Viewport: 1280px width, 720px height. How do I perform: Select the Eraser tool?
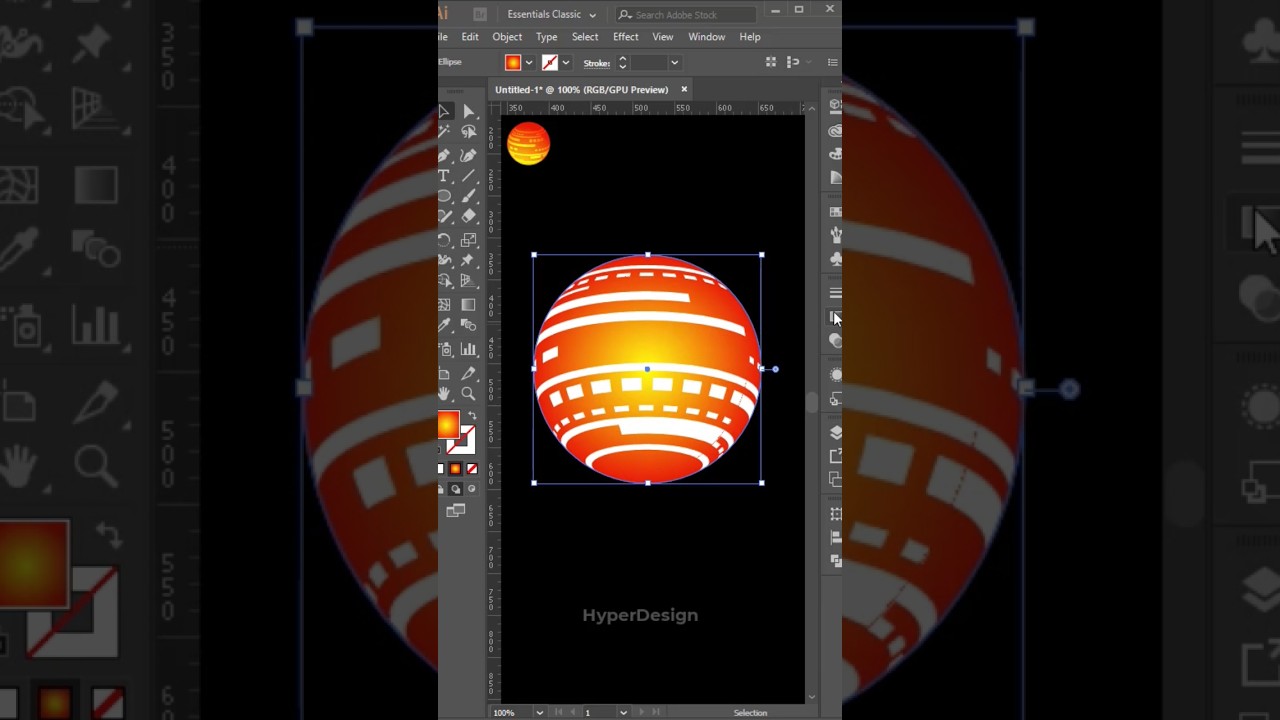click(468, 217)
